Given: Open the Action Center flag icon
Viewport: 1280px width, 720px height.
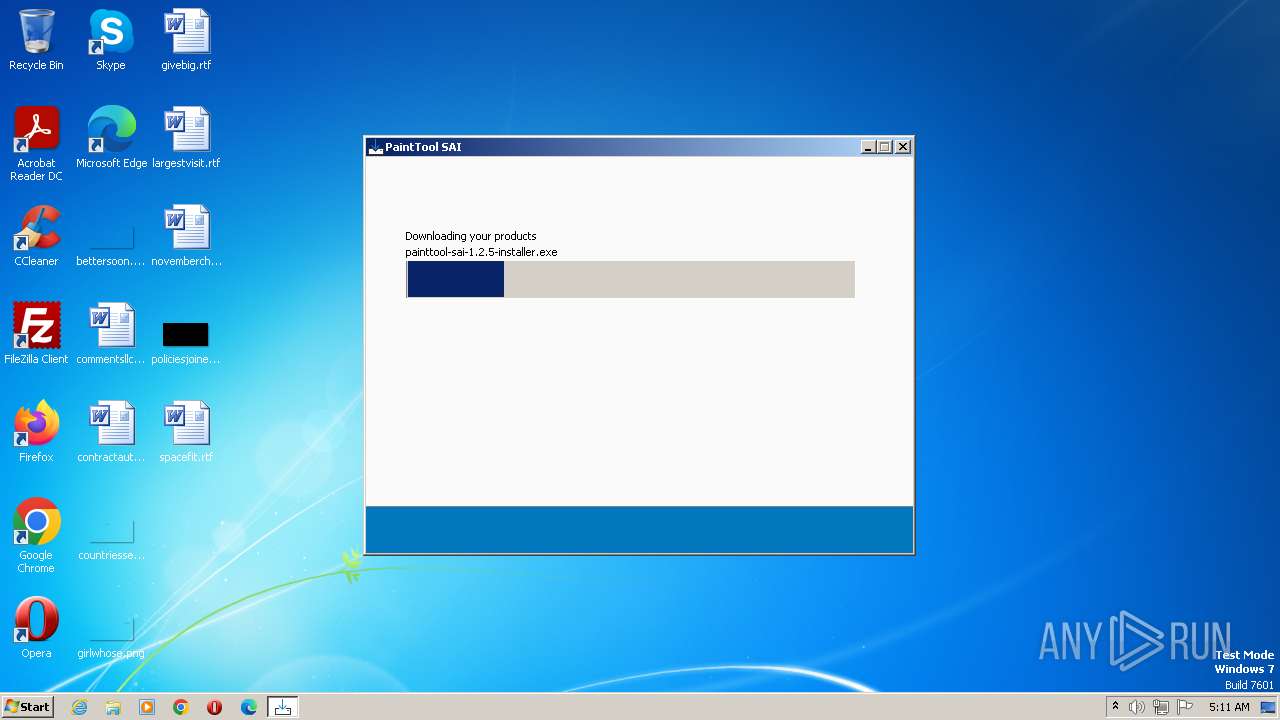Looking at the screenshot, I should pos(1185,707).
